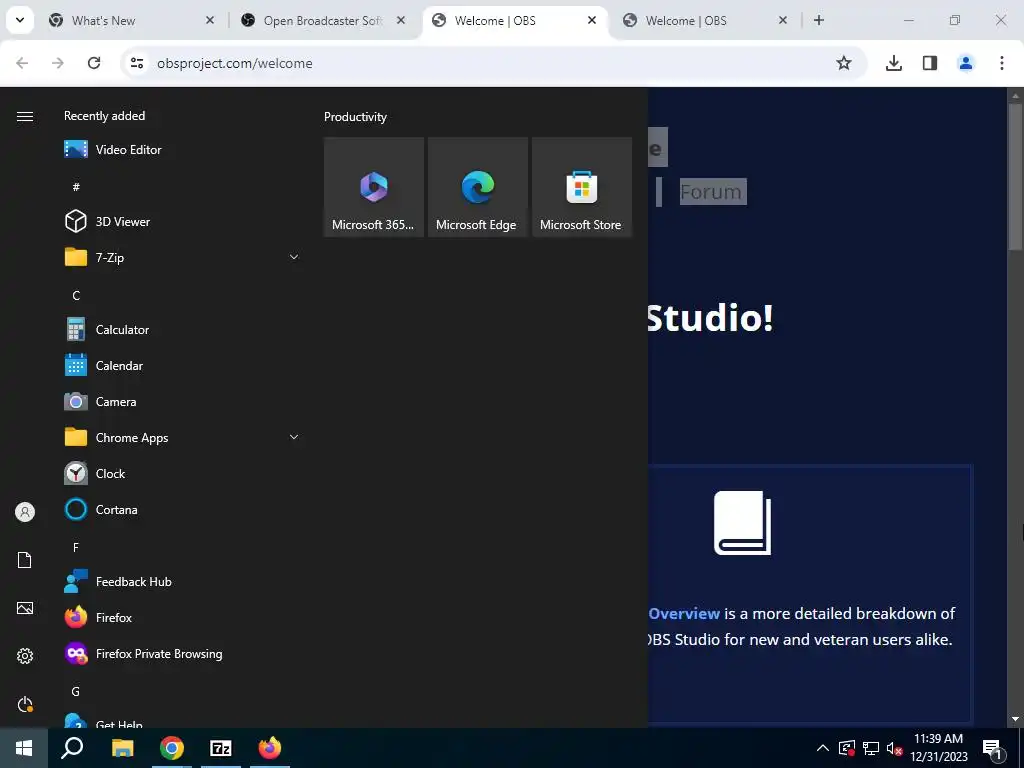Screen dimensions: 1024x768
Task: Close the What's New tab
Action: click(x=210, y=21)
